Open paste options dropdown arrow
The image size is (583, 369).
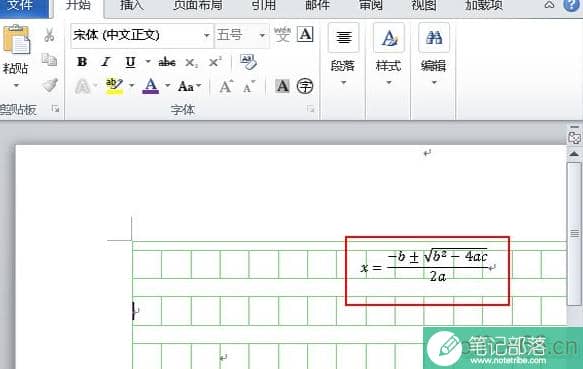(x=16, y=86)
